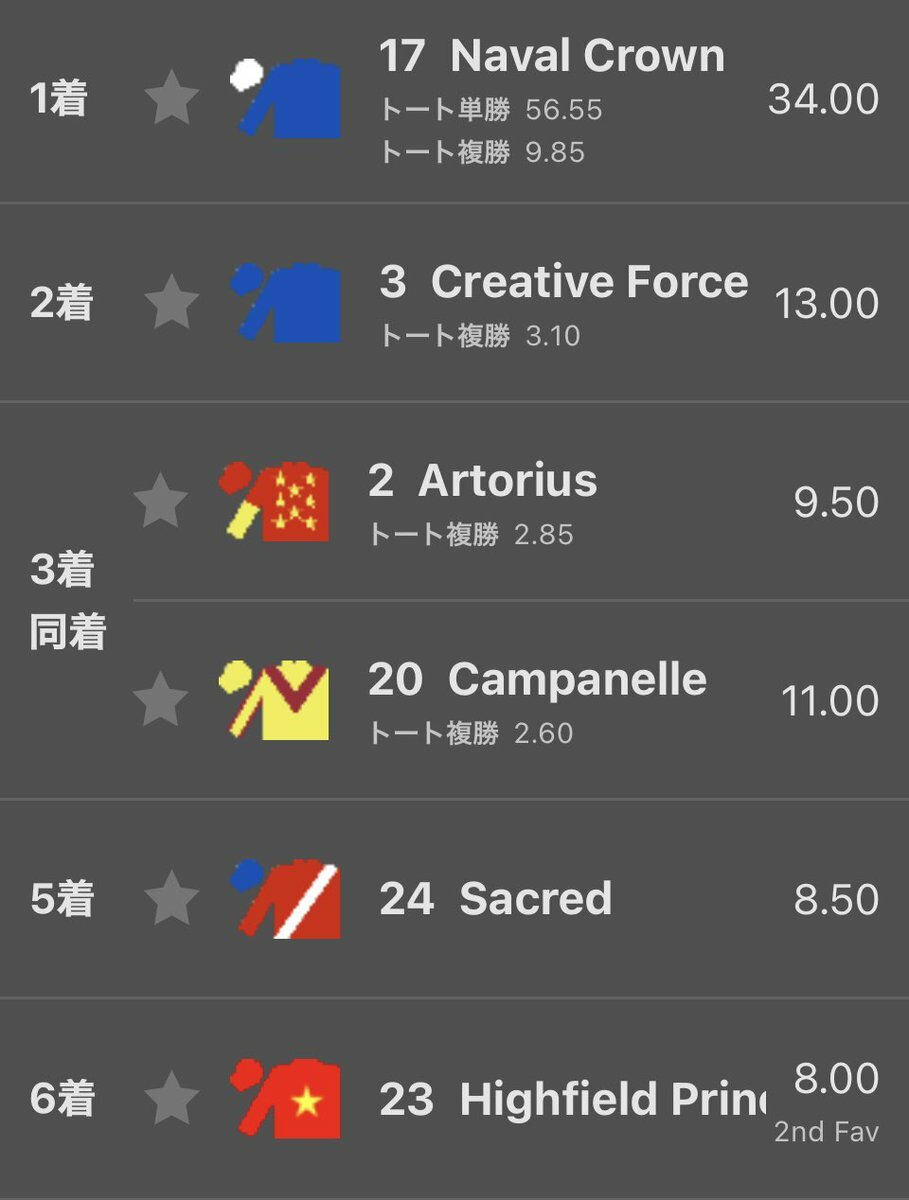Image resolution: width=909 pixels, height=1200 pixels.
Task: Toggle favorite star for Artorius
Action: (x=160, y=501)
